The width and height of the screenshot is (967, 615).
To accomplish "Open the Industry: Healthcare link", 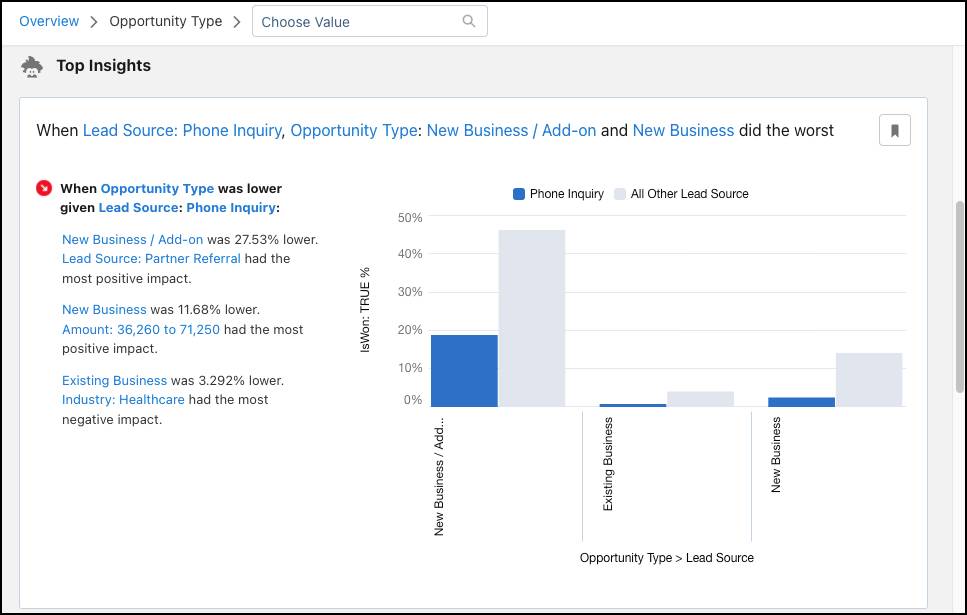I will 124,399.
